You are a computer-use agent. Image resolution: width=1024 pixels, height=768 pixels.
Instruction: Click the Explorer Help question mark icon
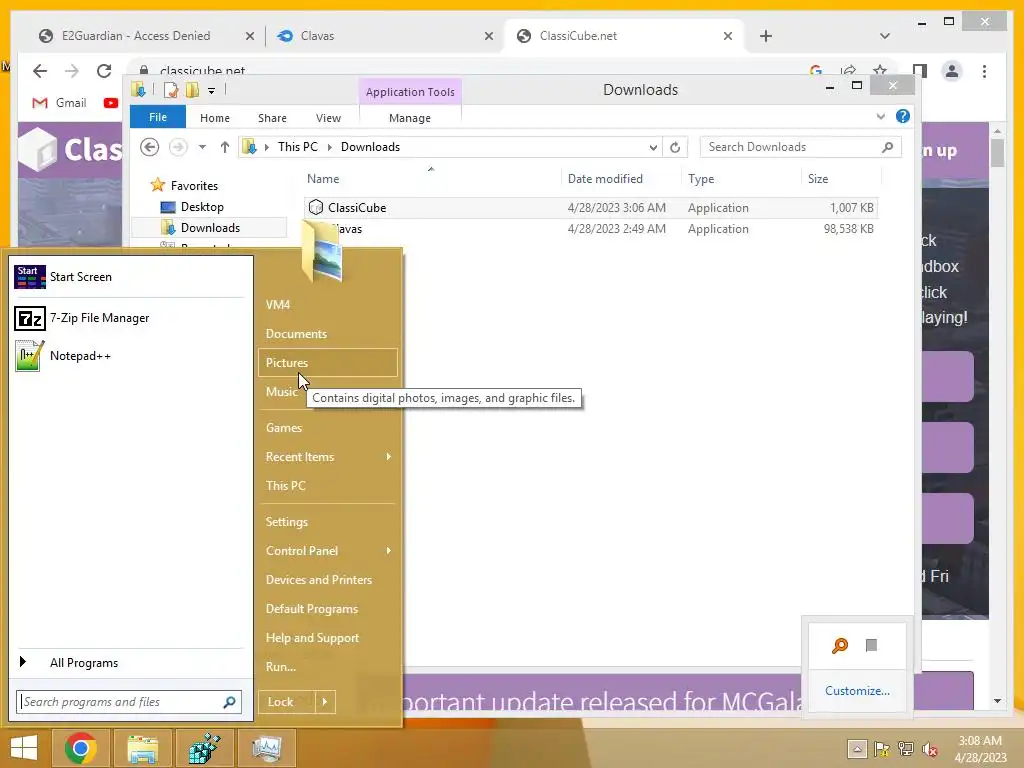tap(903, 116)
